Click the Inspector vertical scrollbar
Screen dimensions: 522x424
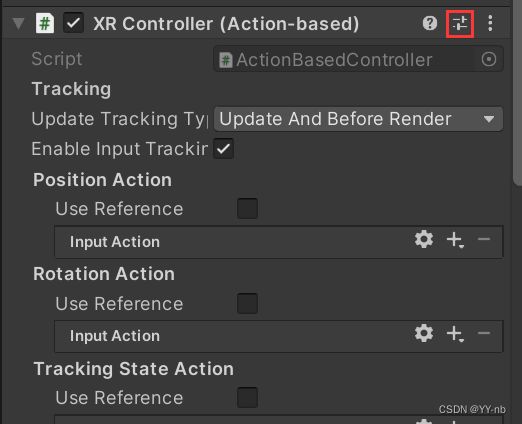point(517,93)
